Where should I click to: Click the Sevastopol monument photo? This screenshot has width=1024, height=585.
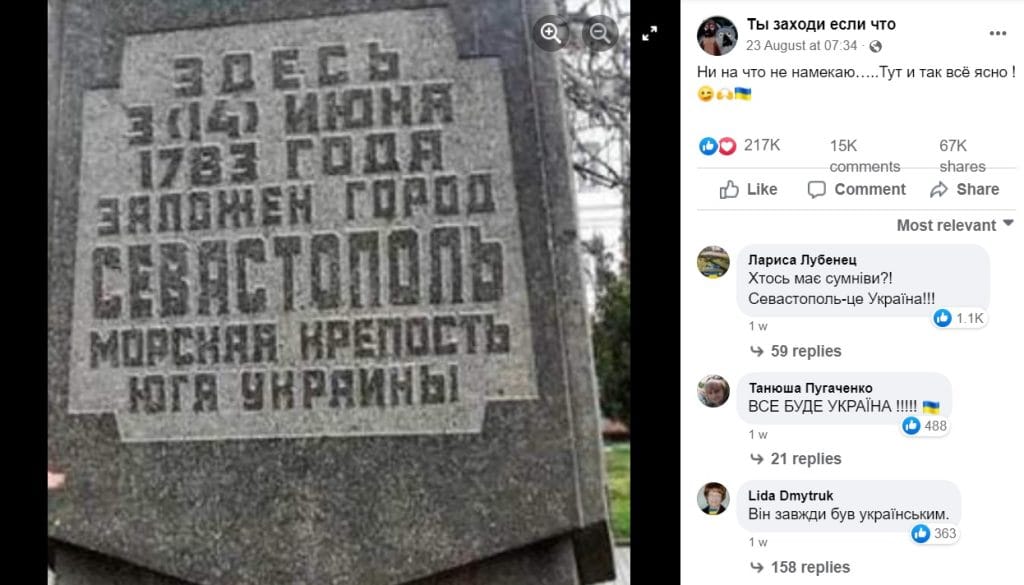point(339,292)
